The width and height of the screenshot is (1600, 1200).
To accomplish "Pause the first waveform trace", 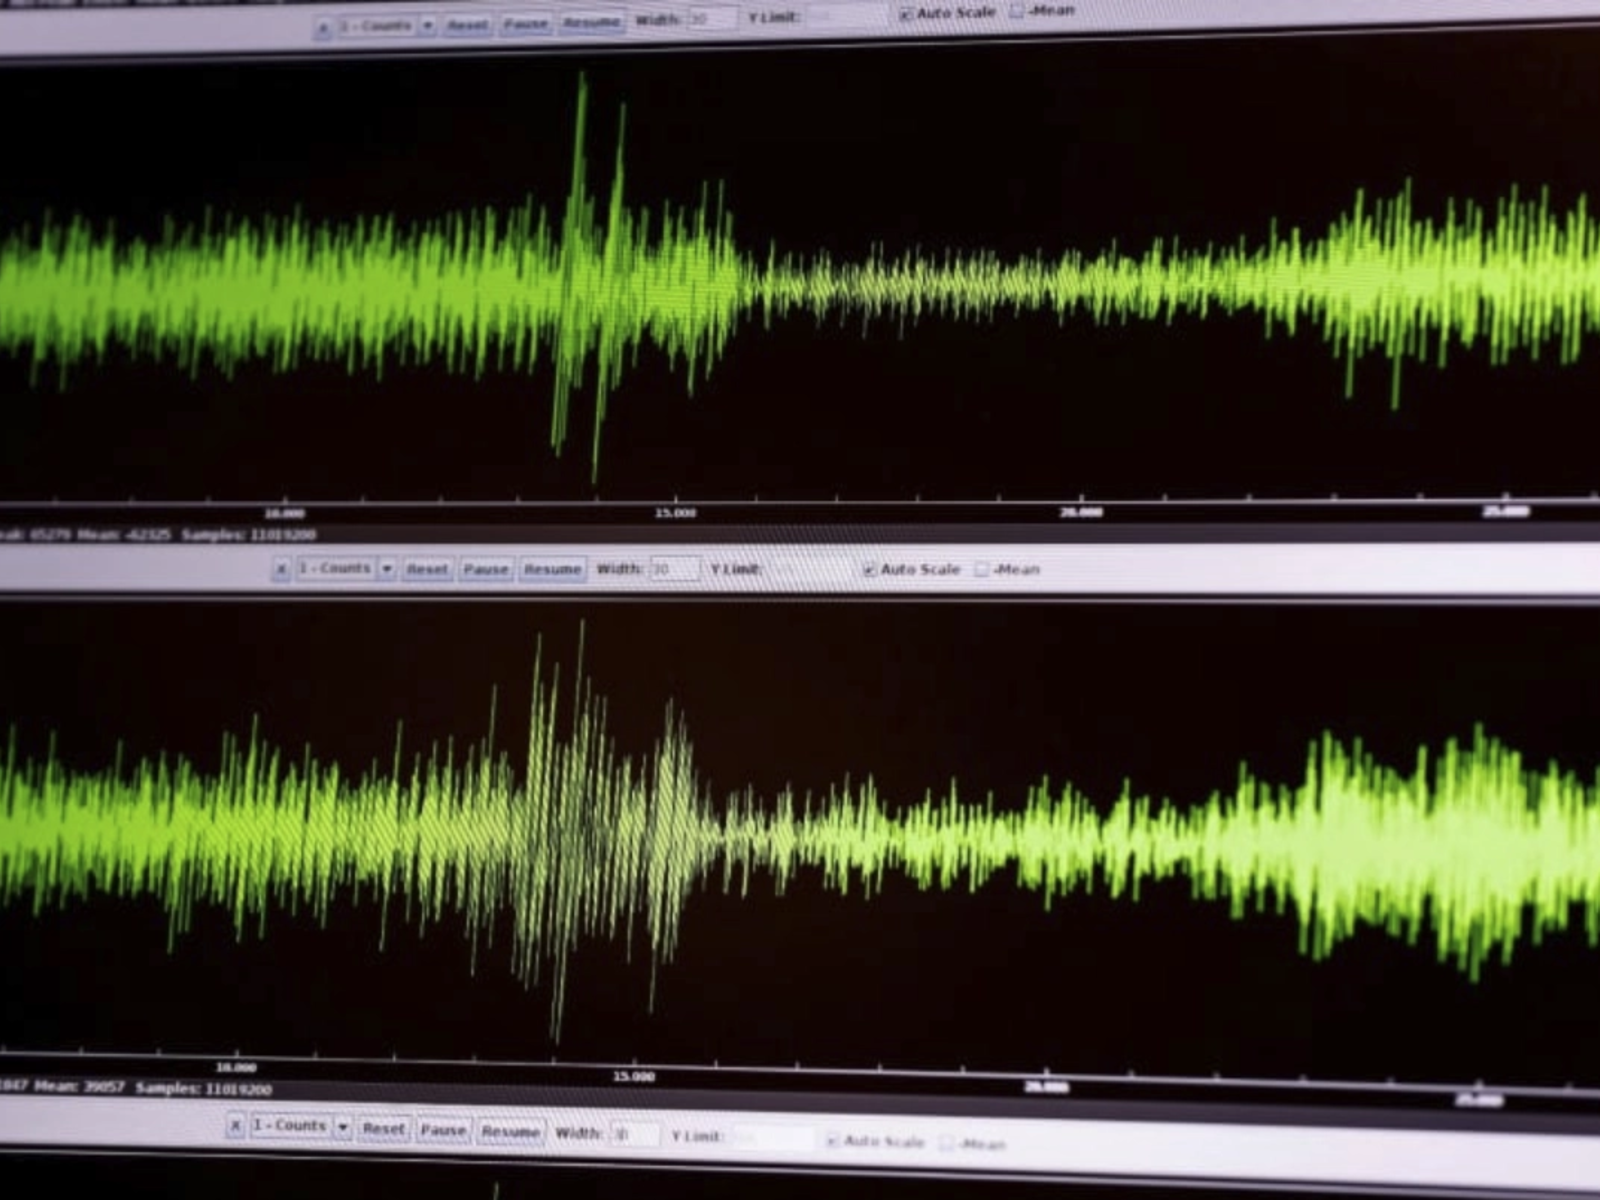I will coord(526,24).
